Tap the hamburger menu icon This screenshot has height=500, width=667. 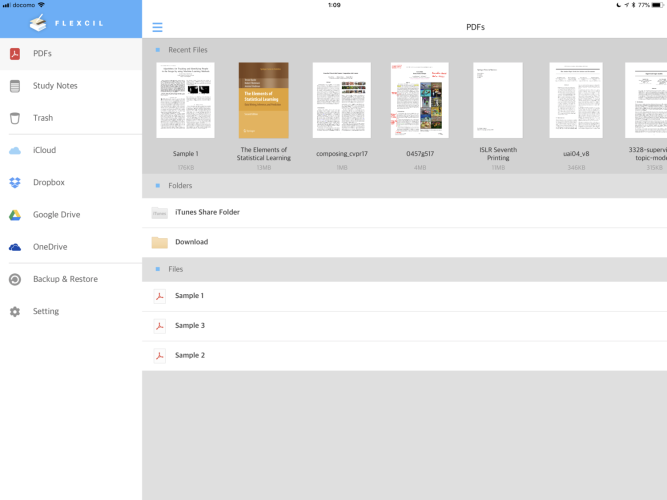(157, 27)
